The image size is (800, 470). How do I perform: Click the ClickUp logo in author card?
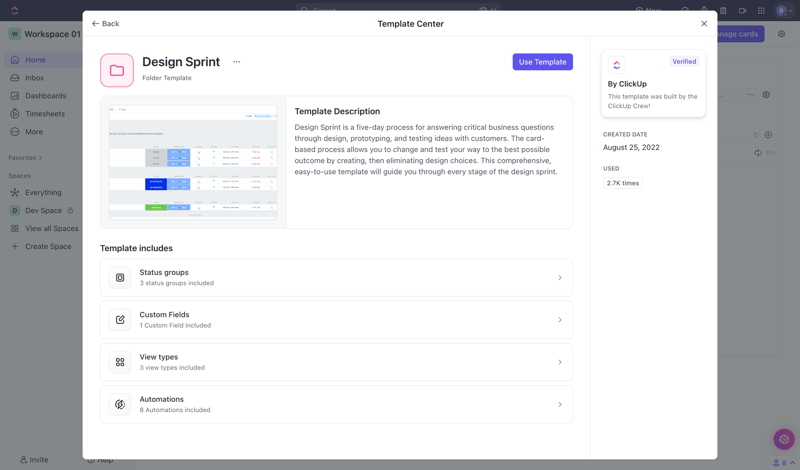(x=617, y=65)
